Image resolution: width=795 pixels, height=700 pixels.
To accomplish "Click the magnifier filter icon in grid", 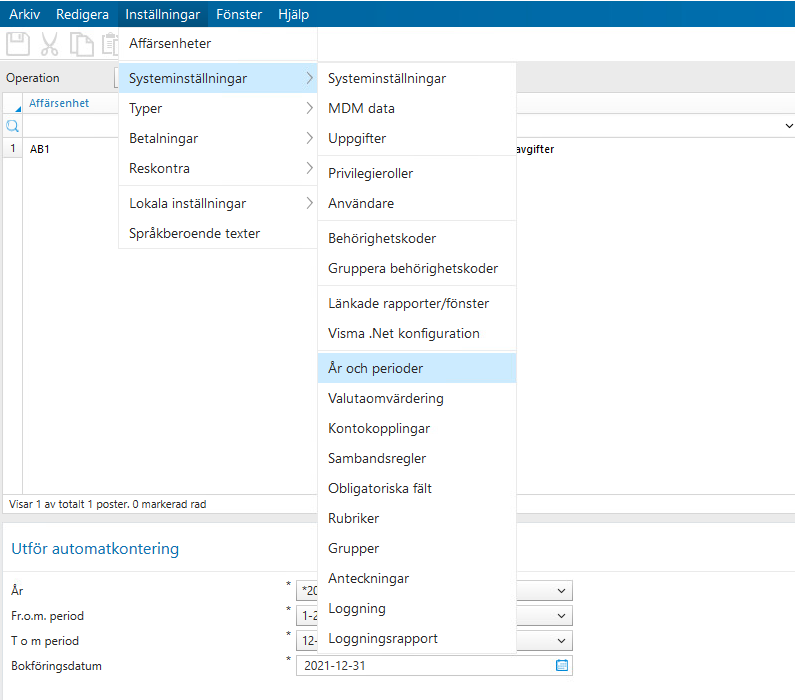I will click(x=12, y=126).
